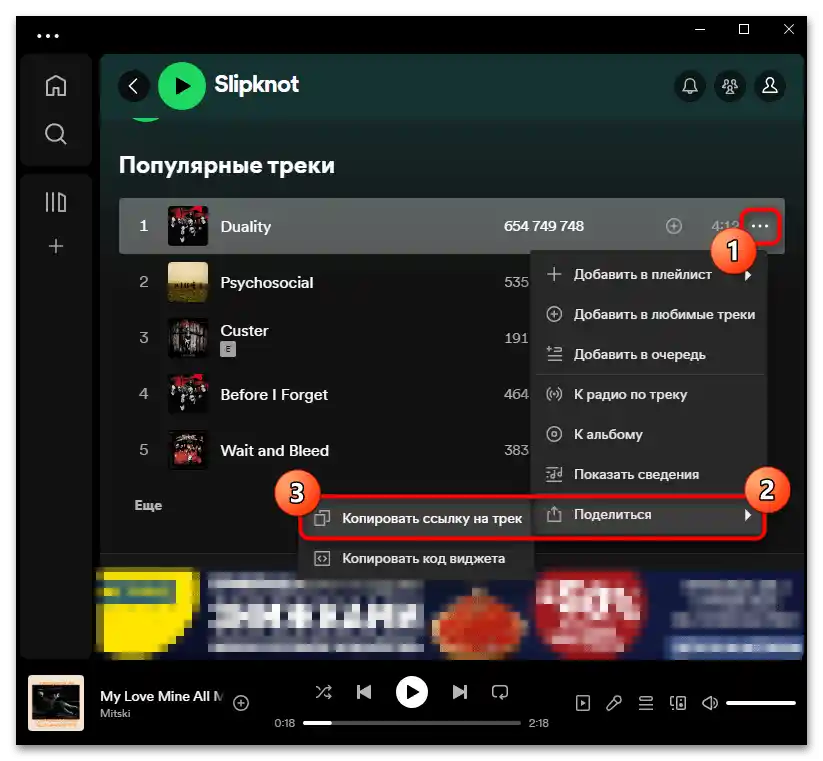Adjust the volume slider
Screen dimensions: 823x761
pos(762,702)
